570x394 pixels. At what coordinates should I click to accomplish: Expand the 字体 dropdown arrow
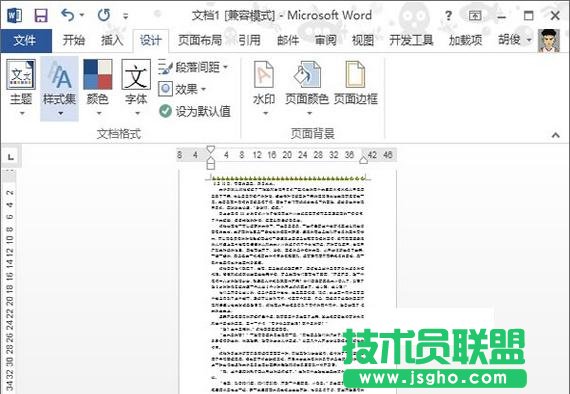pyautogui.click(x=137, y=113)
